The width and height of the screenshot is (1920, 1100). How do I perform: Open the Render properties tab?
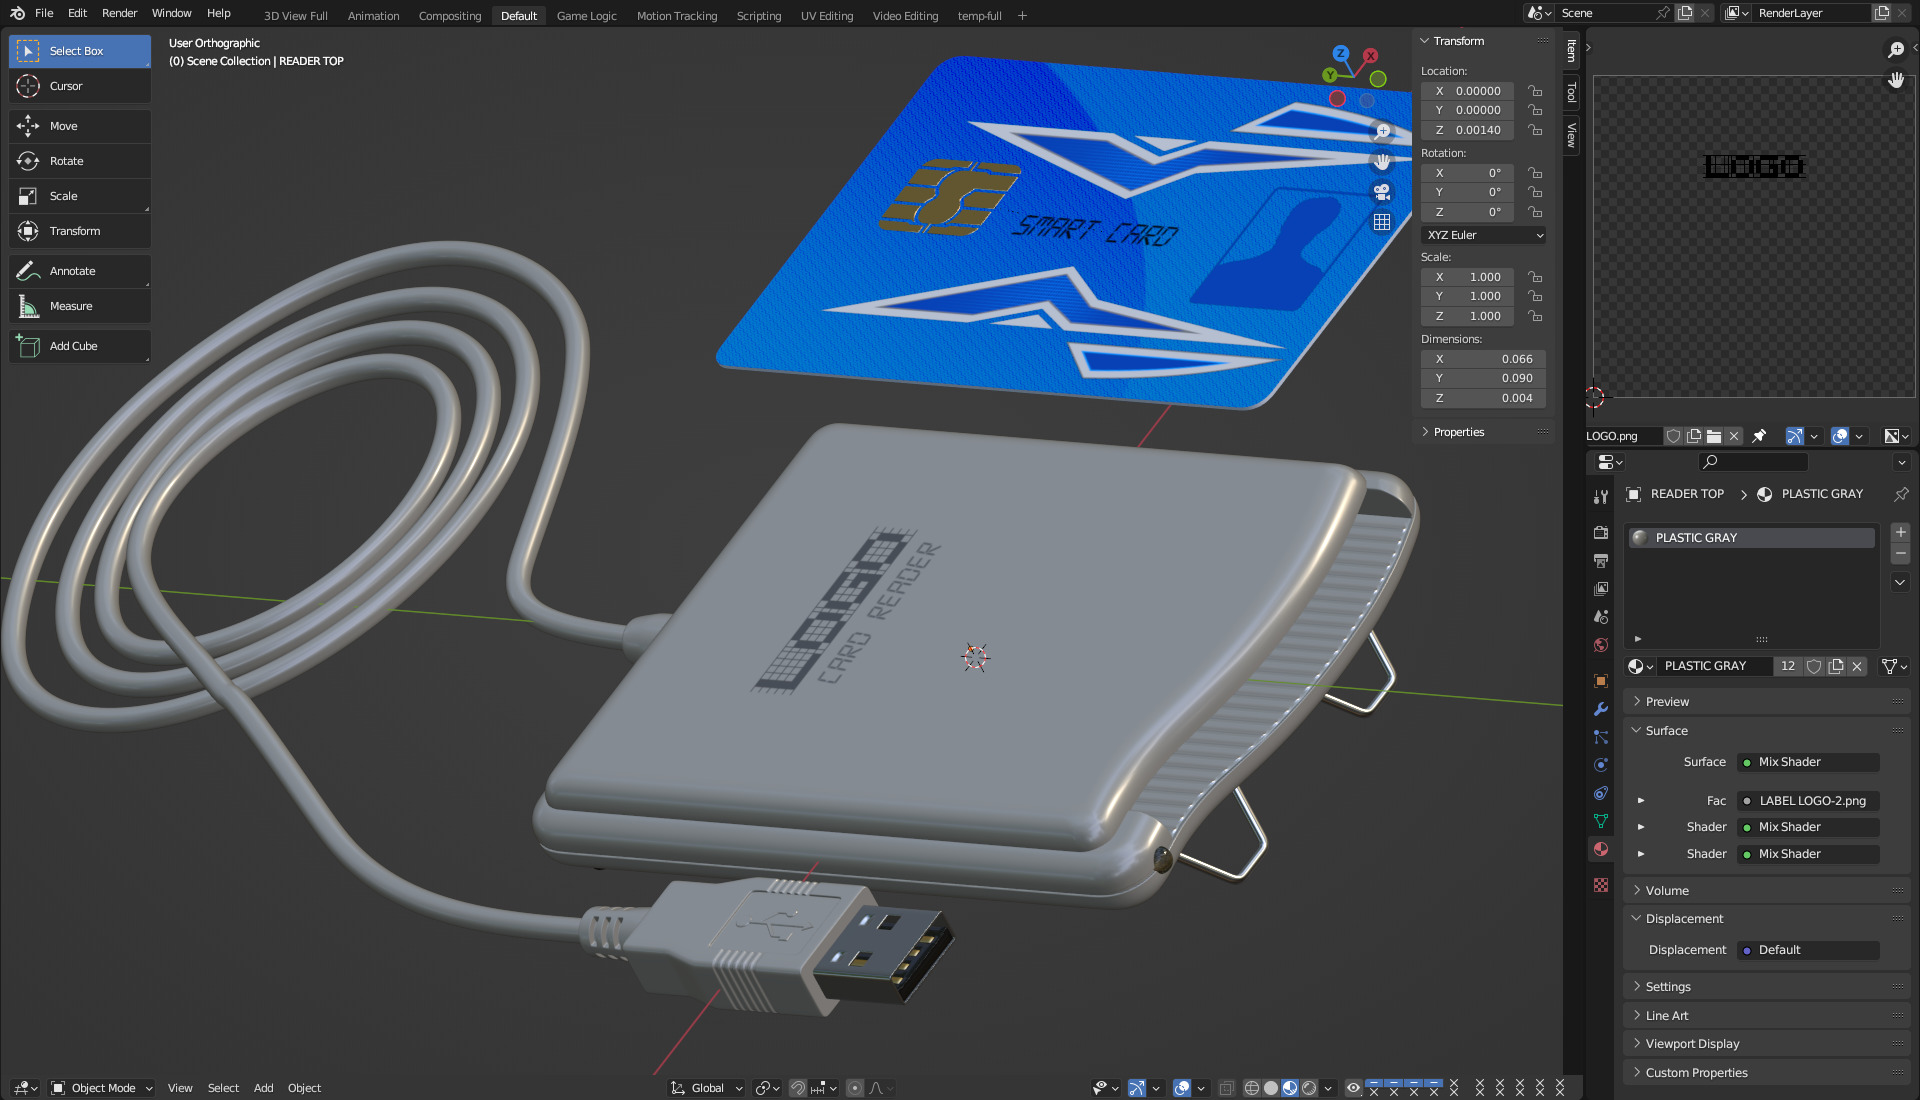[1601, 533]
